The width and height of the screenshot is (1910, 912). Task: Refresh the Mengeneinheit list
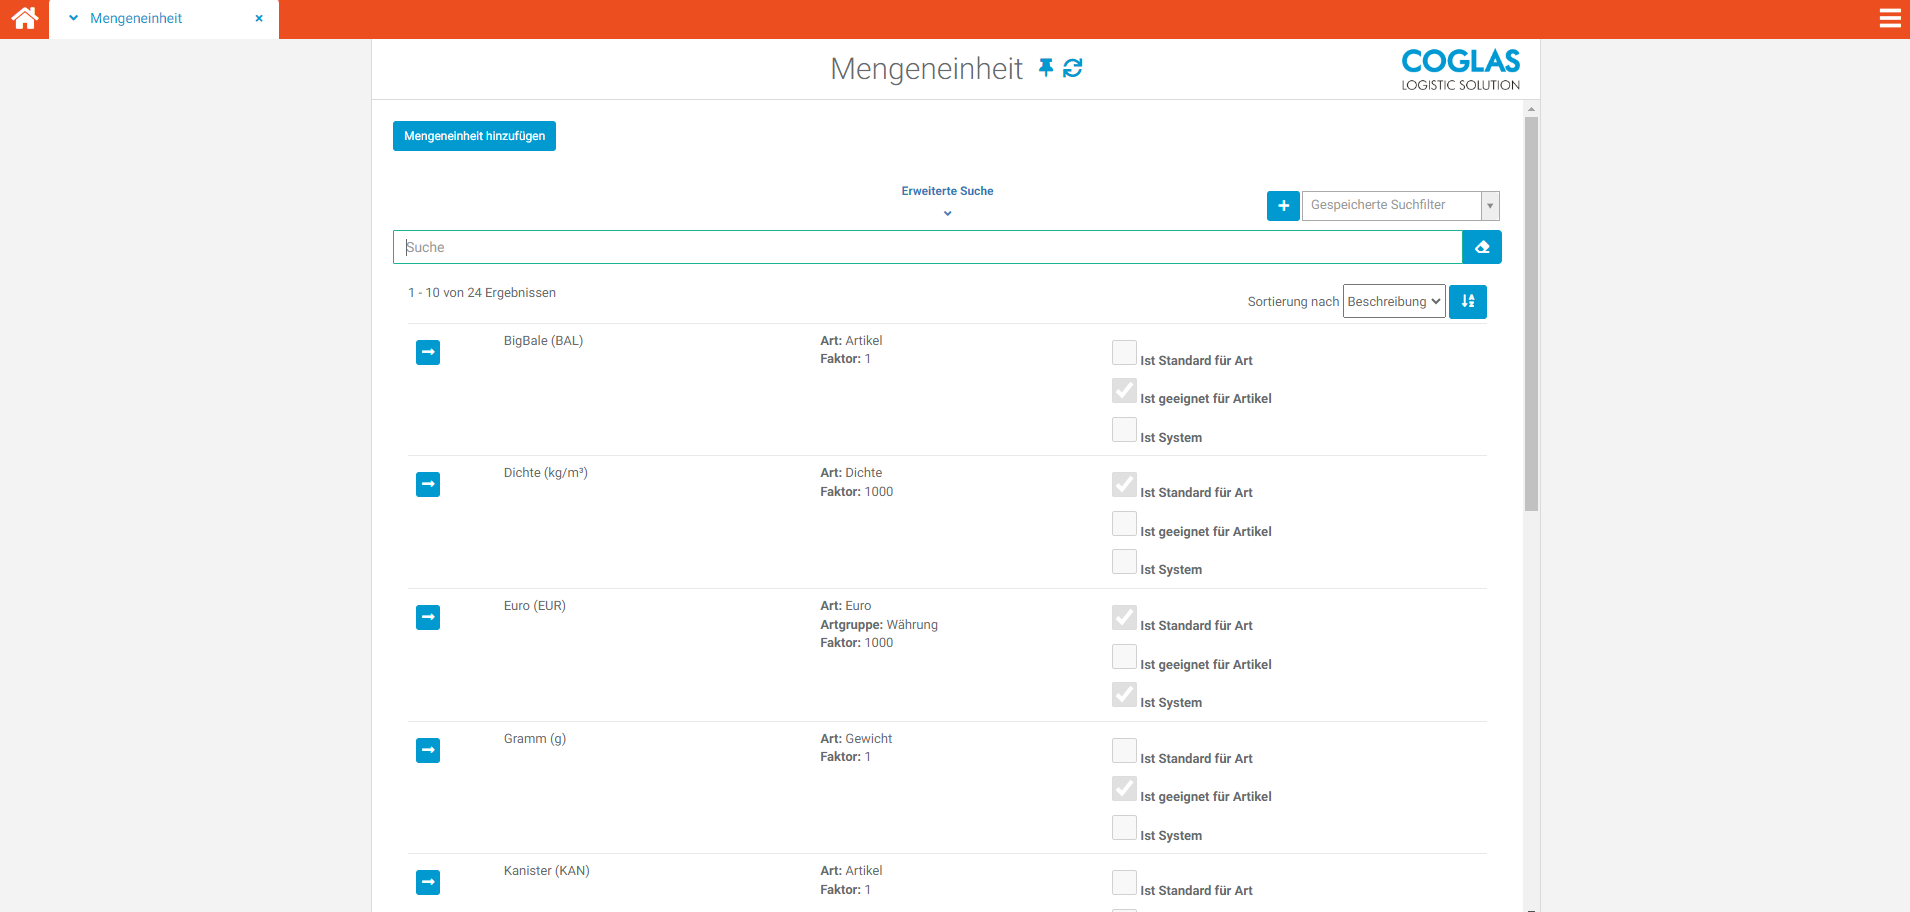(x=1073, y=67)
